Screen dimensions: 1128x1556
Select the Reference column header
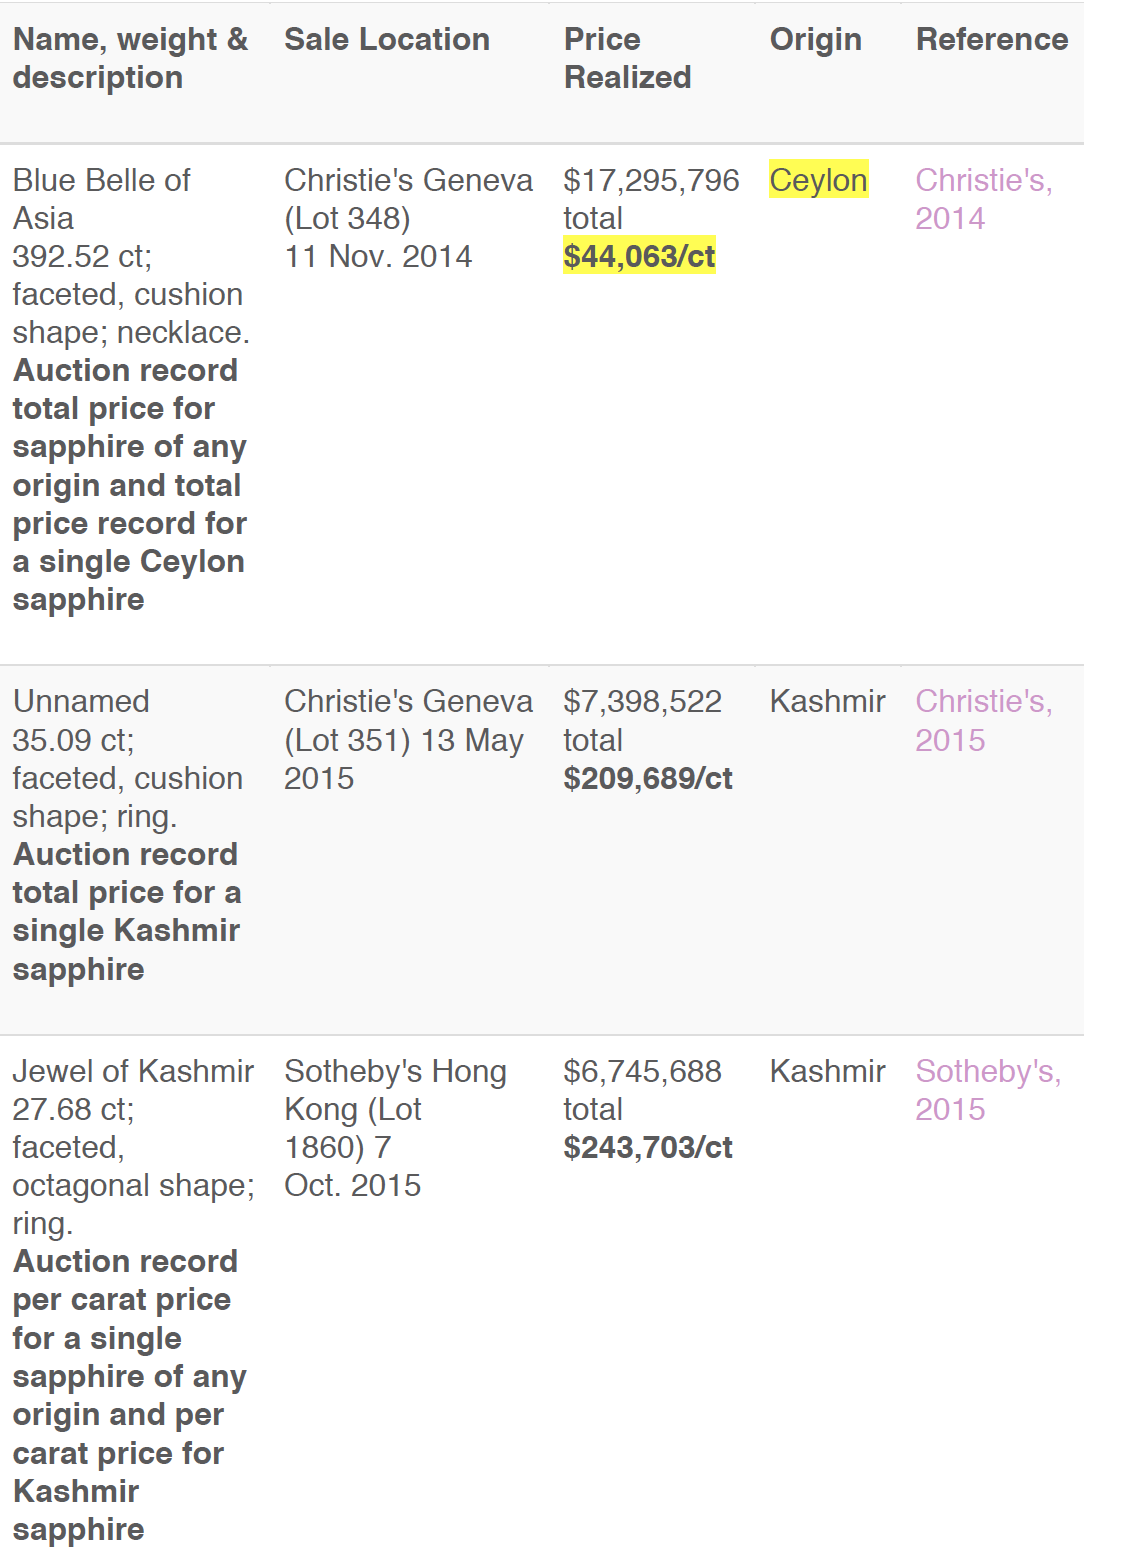[992, 39]
